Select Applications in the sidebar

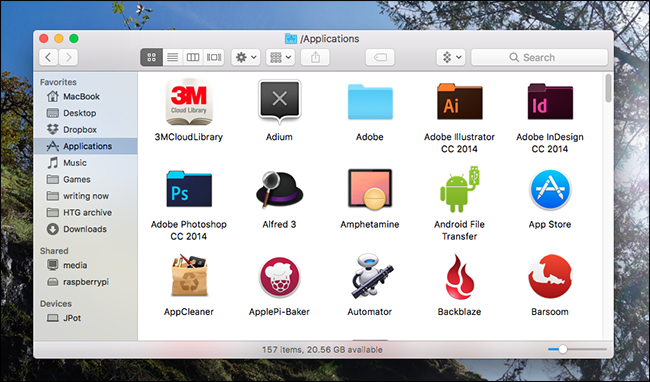pyautogui.click(x=86, y=146)
